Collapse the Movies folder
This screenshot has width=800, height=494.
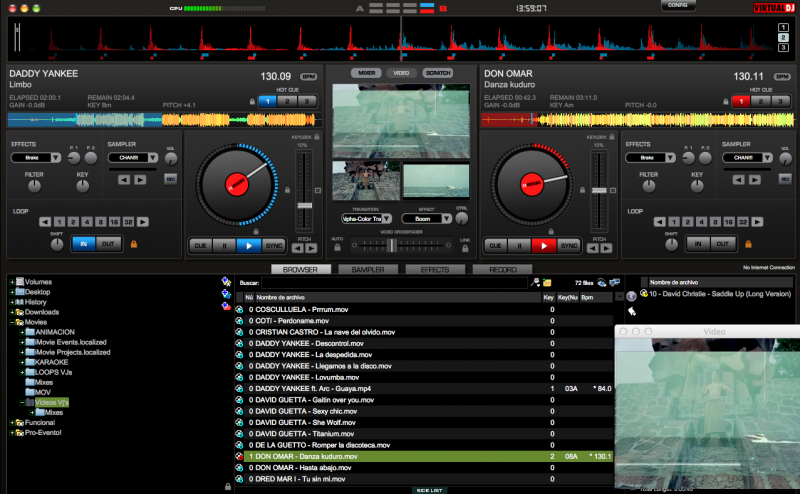12,322
